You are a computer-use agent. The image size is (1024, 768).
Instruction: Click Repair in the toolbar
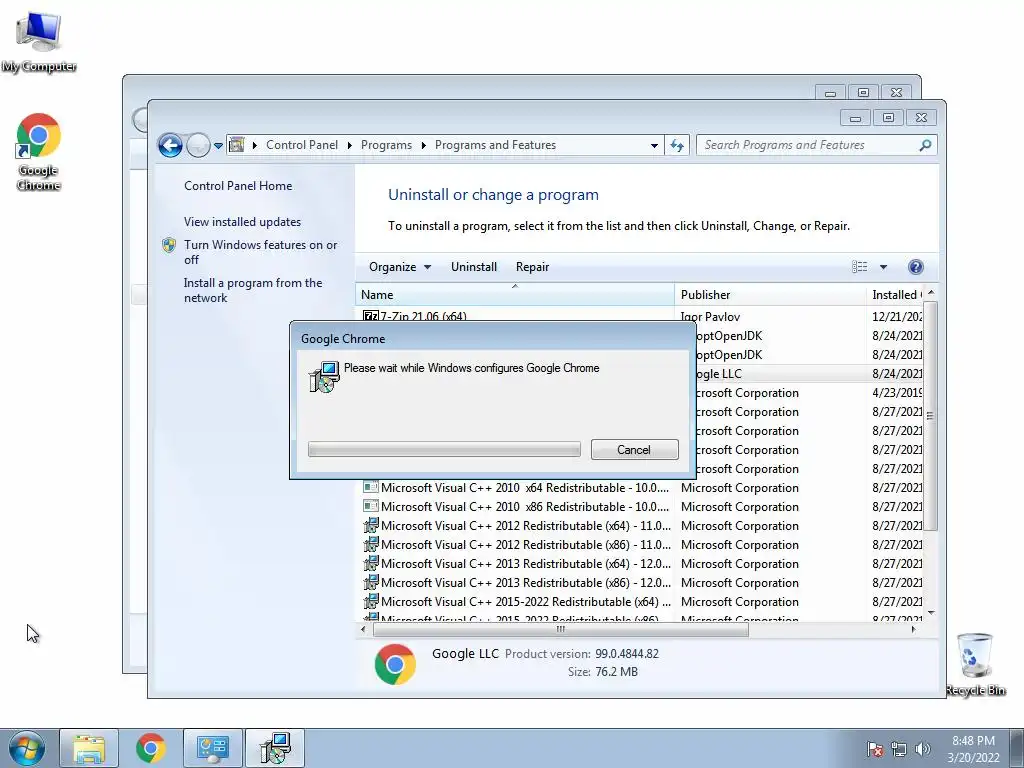[532, 266]
